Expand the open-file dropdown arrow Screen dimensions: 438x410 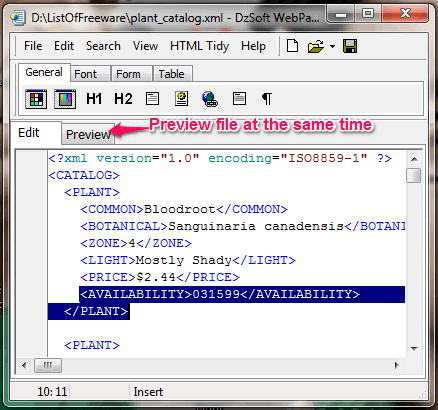coord(332,46)
